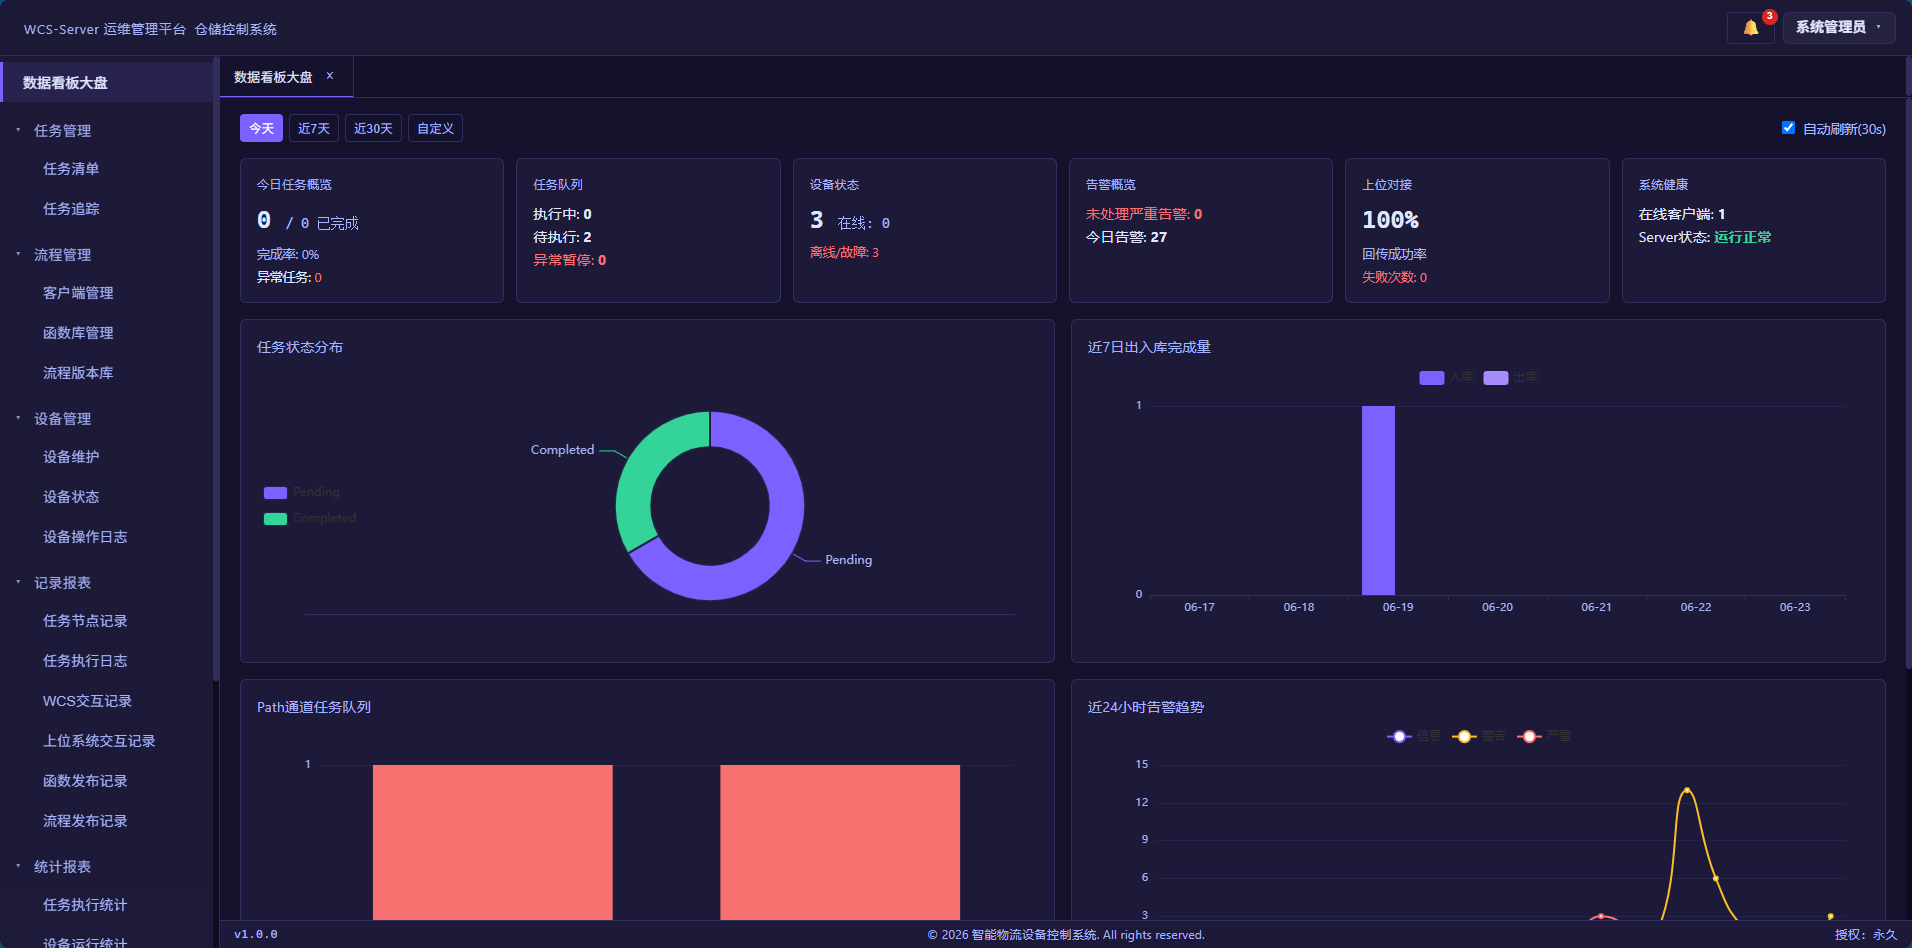Click the v1.0.0 version label in footer

256,934
